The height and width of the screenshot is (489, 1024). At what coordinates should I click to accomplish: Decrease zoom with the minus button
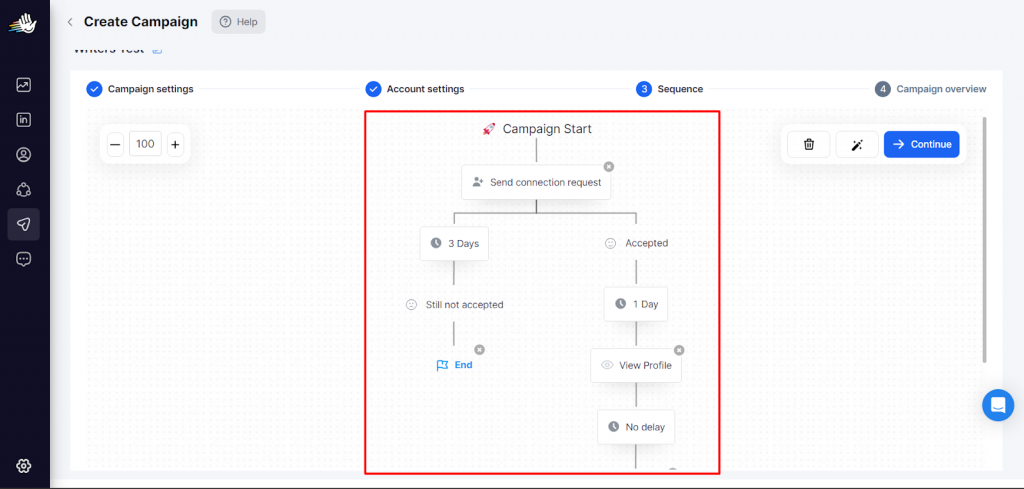coord(115,144)
